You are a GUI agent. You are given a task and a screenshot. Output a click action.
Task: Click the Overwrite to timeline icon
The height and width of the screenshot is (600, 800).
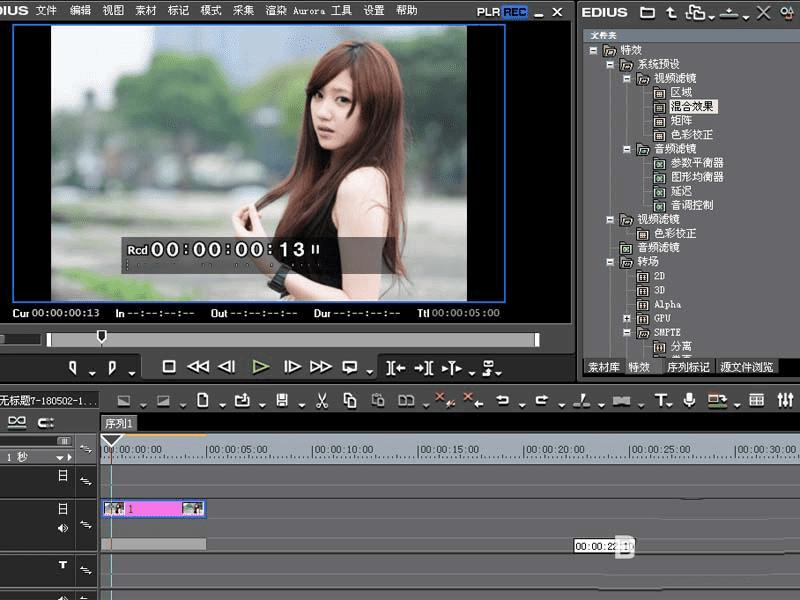coord(424,368)
